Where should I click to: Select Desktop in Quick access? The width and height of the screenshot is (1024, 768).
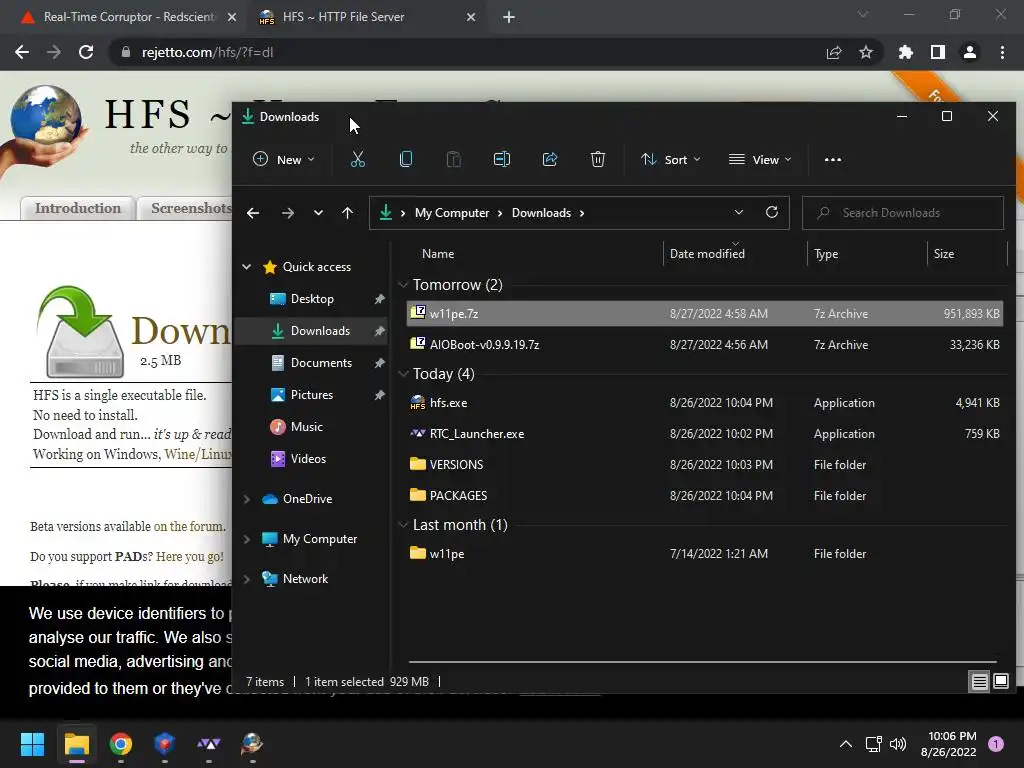[x=312, y=299]
